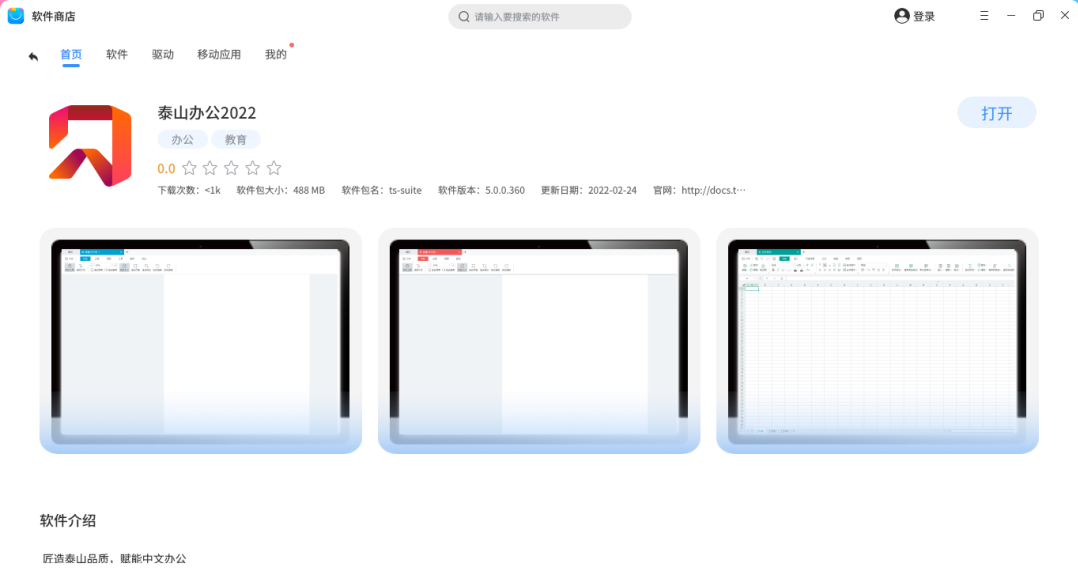Rate with the second star
This screenshot has width=1078, height=571.
[x=210, y=168]
